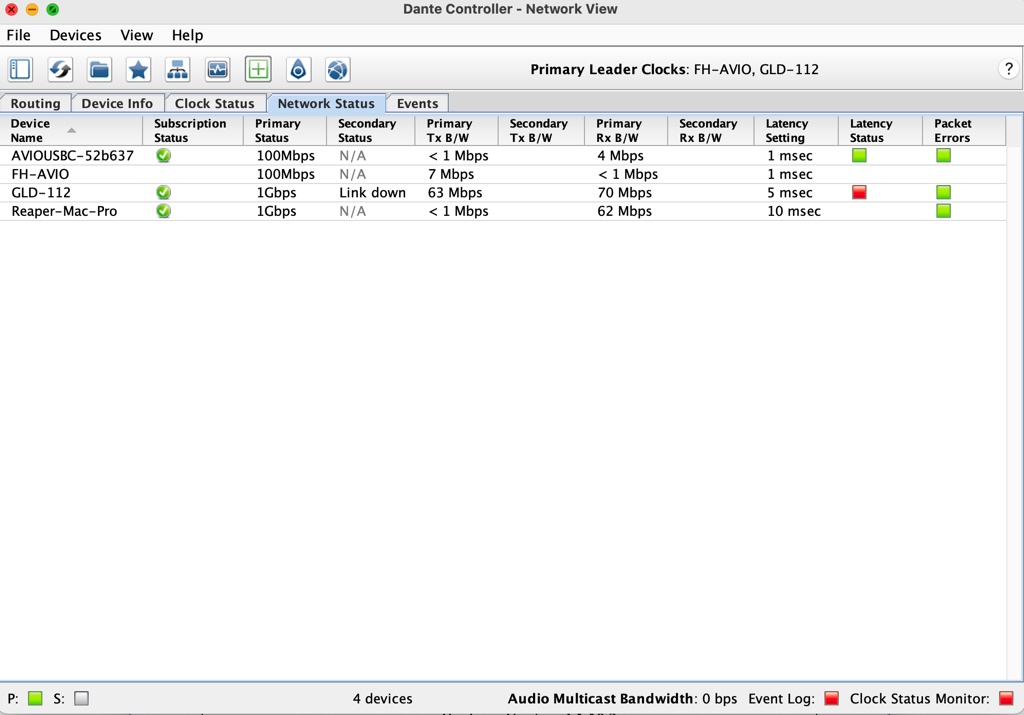1024x715 pixels.
Task: Open the load preset folder icon
Action: 99,69
